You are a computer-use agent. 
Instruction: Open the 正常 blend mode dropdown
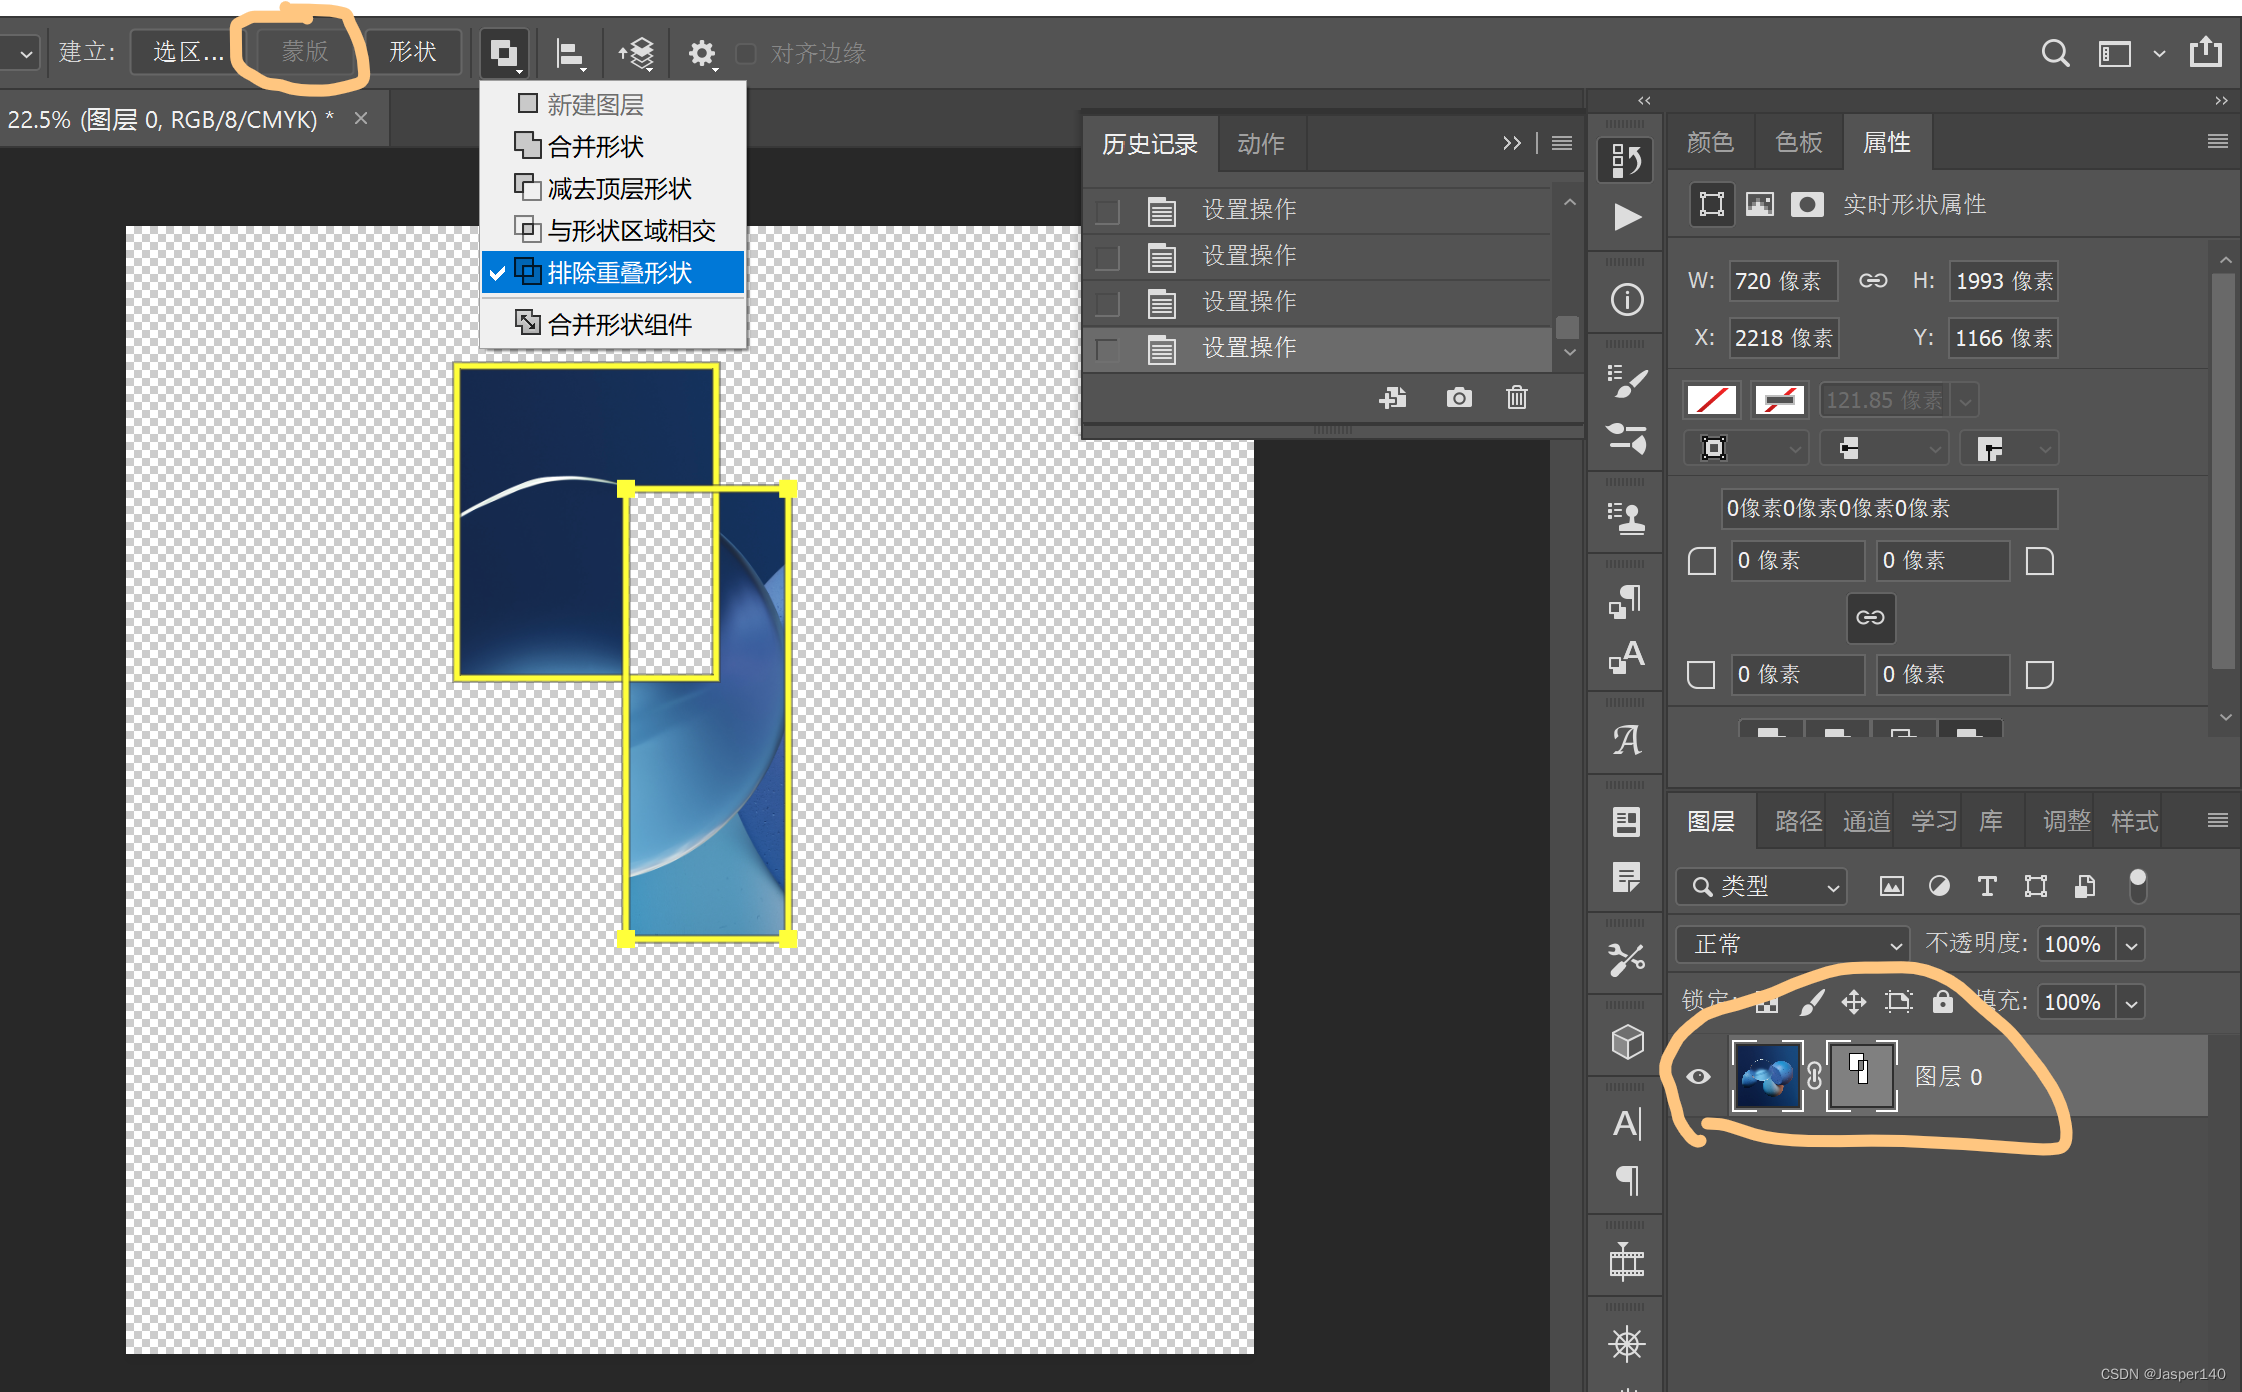[1792, 945]
